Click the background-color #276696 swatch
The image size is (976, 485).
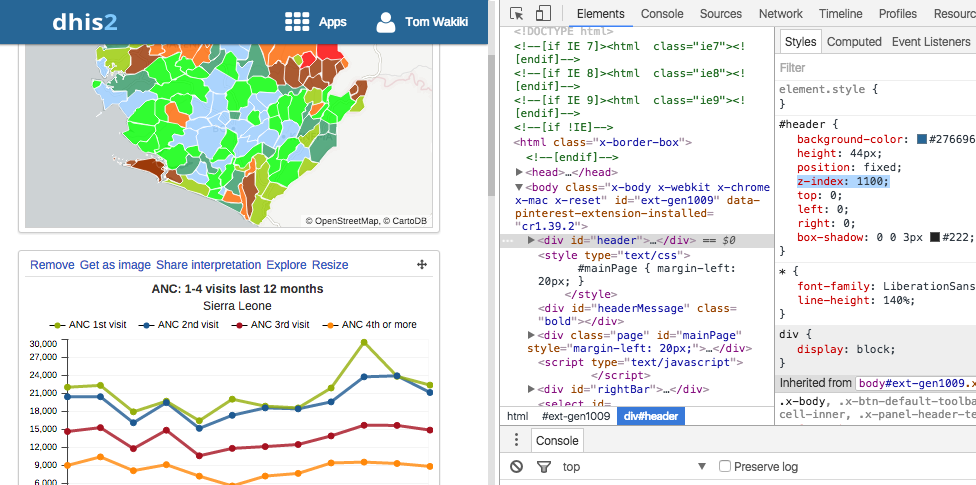[x=922, y=139]
